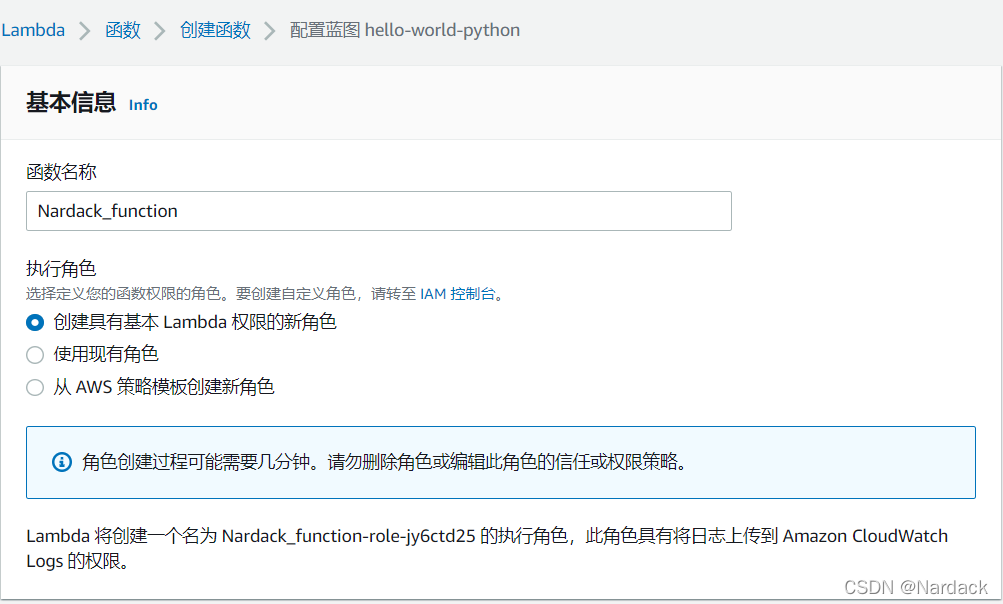Focus the 函数名称 input containing Nardack_function
This screenshot has height=604, width=1003.
[379, 211]
